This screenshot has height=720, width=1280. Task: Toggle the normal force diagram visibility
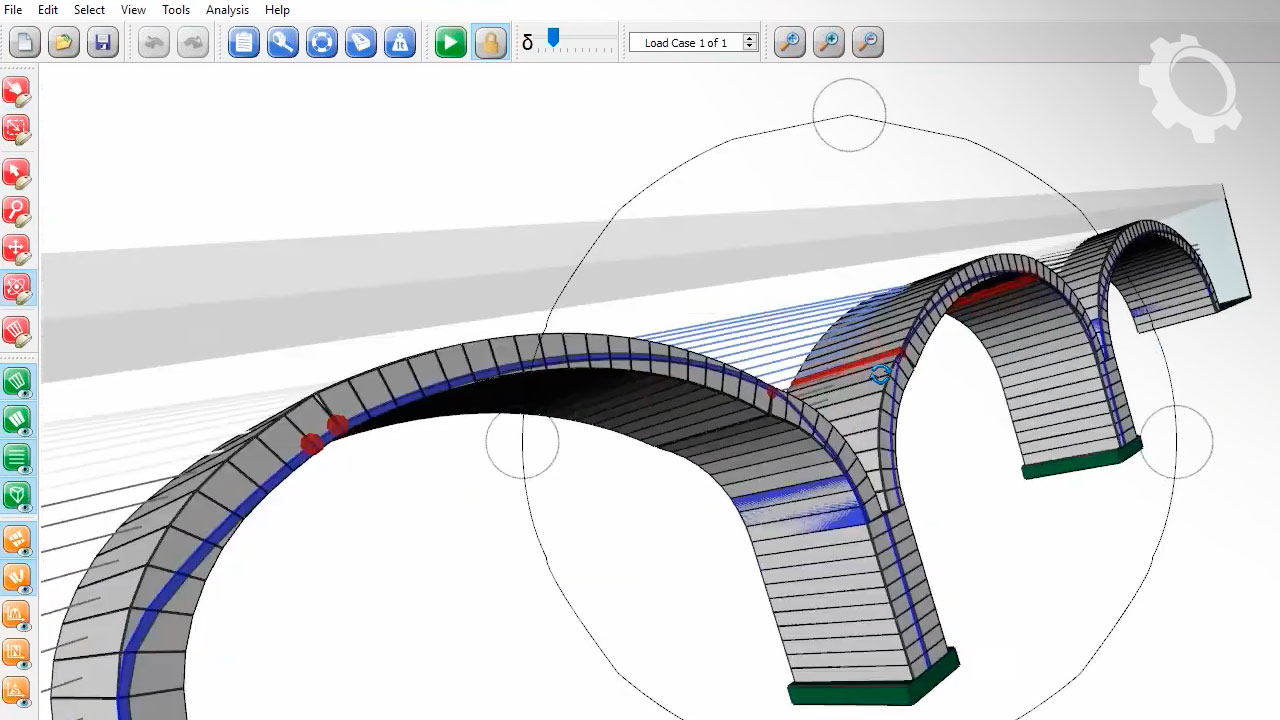(17, 652)
